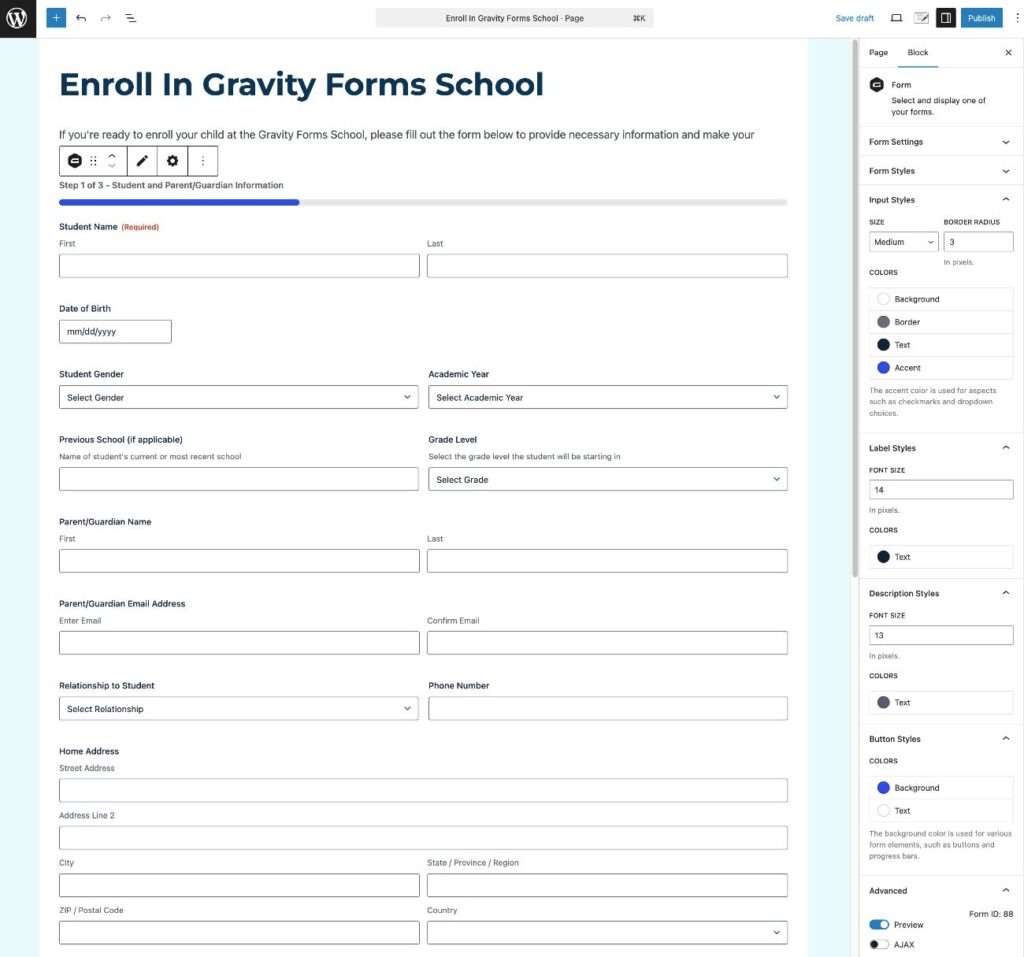Click Save draft
Image resolution: width=1024 pixels, height=957 pixels.
point(854,18)
